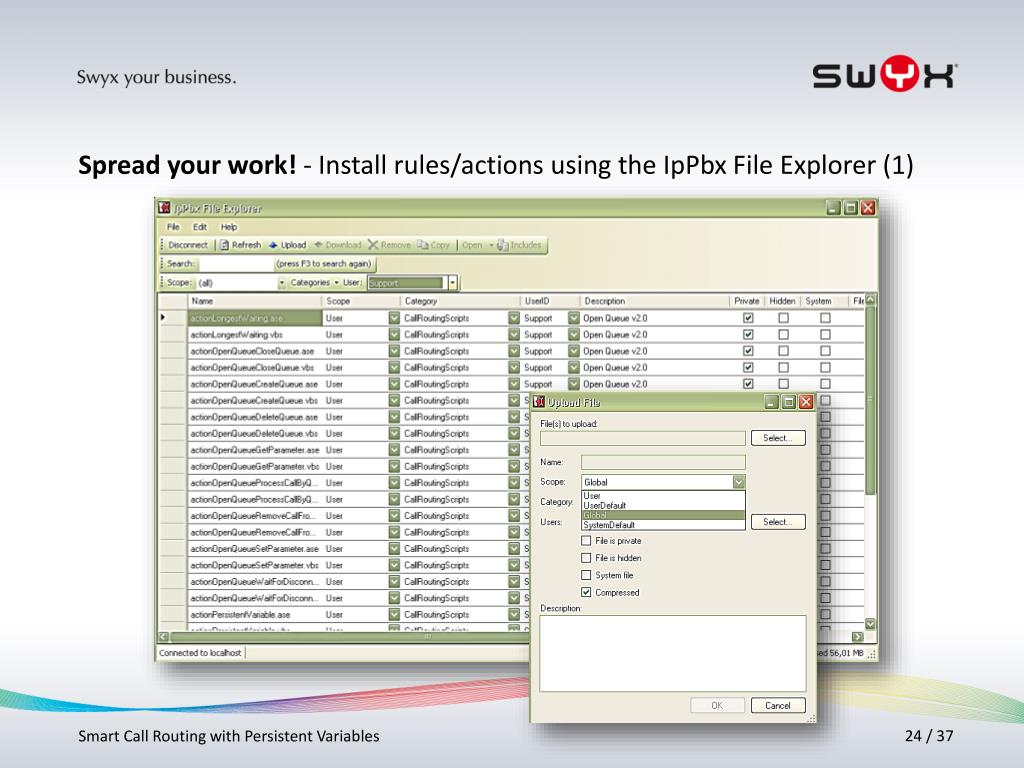Screen dimensions: 1024x768
Task: Sort by the Description column header
Action: tap(654, 301)
